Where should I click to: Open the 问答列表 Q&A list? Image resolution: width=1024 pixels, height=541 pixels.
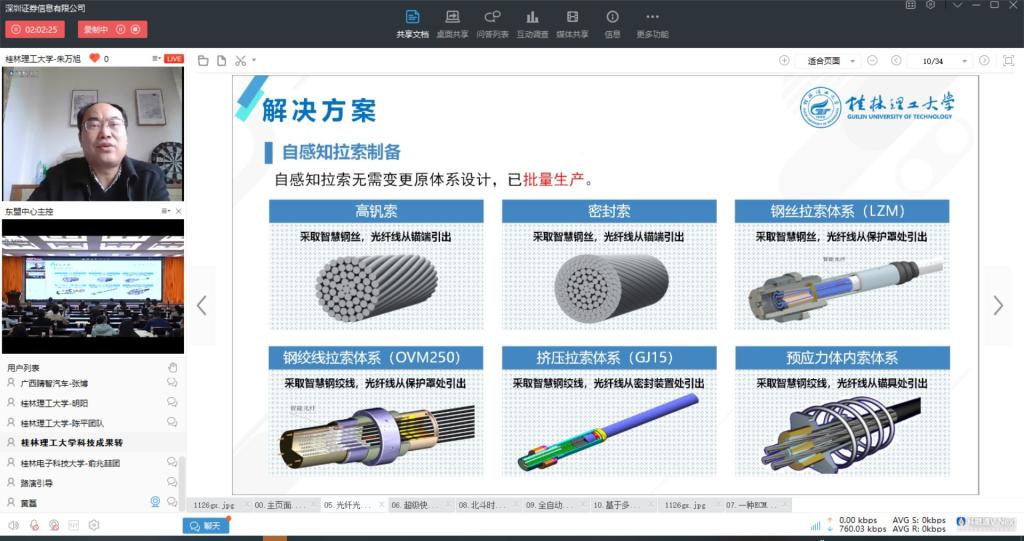coord(492,23)
